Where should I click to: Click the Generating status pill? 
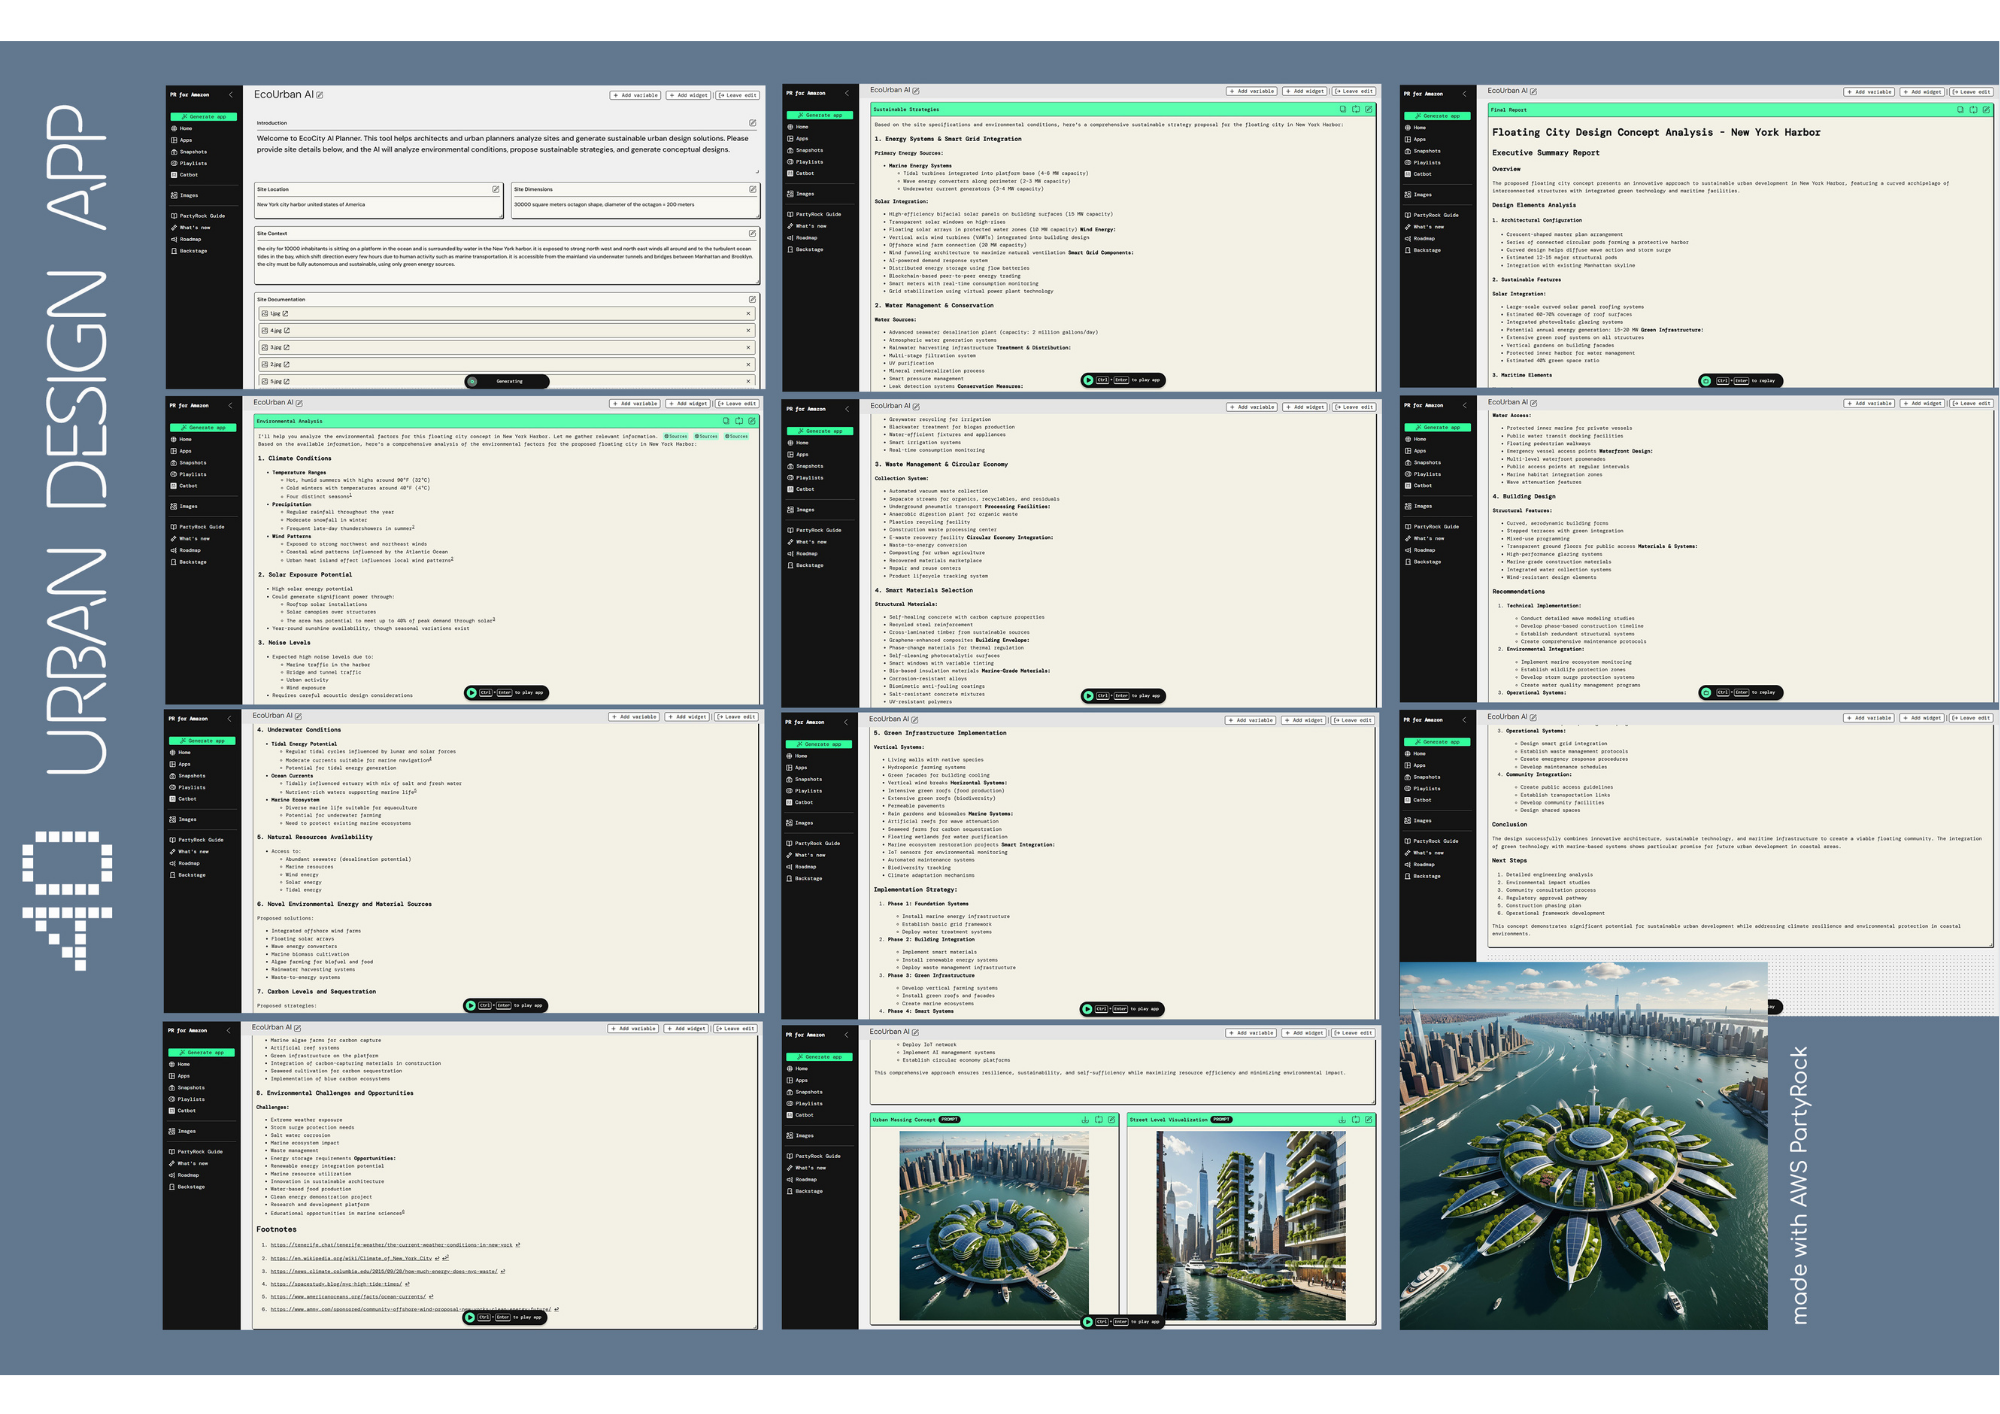[x=507, y=381]
